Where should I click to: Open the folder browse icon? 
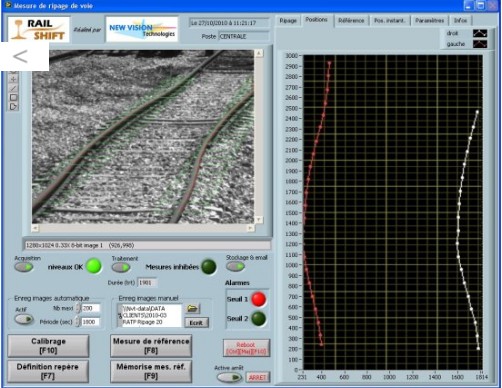(192, 308)
